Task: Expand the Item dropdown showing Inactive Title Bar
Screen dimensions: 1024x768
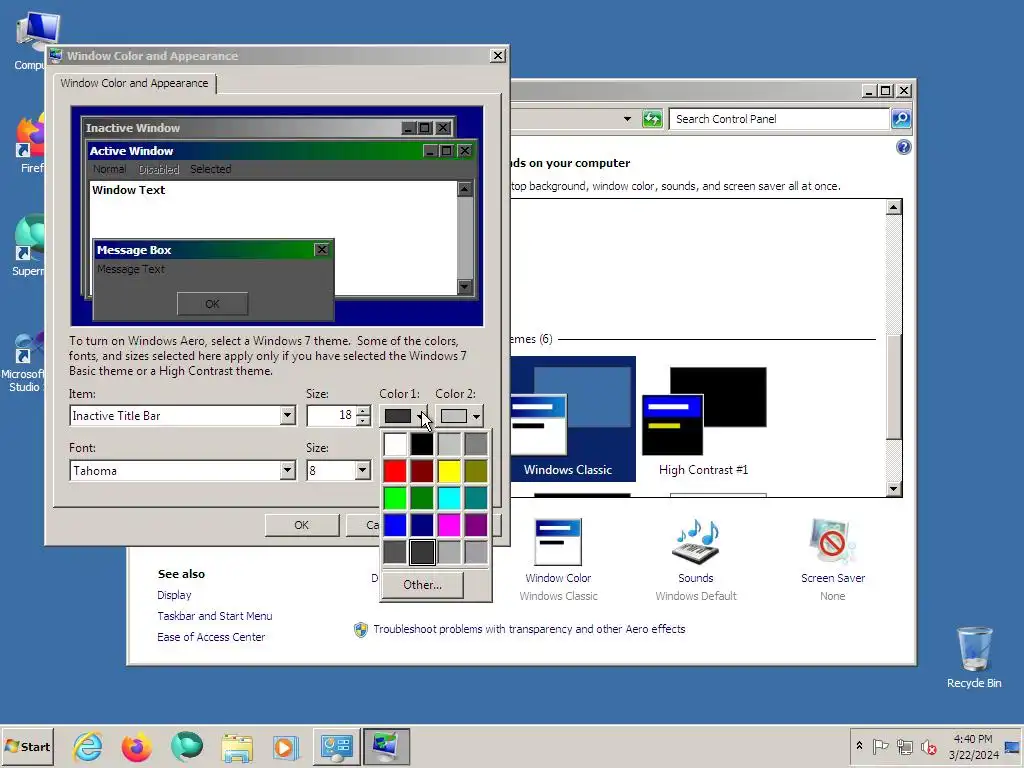Action: pos(287,415)
